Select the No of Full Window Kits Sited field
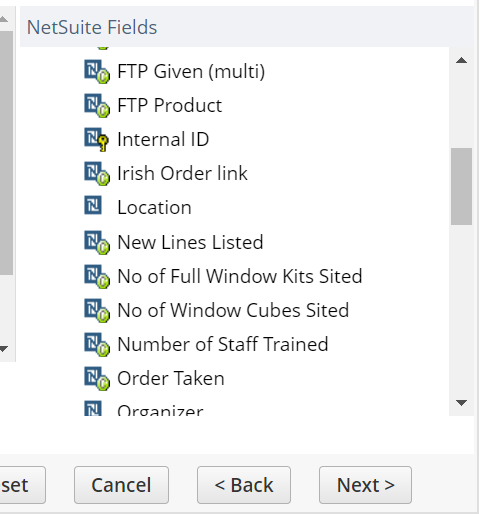Screen dimensions: 481x514 point(240,276)
